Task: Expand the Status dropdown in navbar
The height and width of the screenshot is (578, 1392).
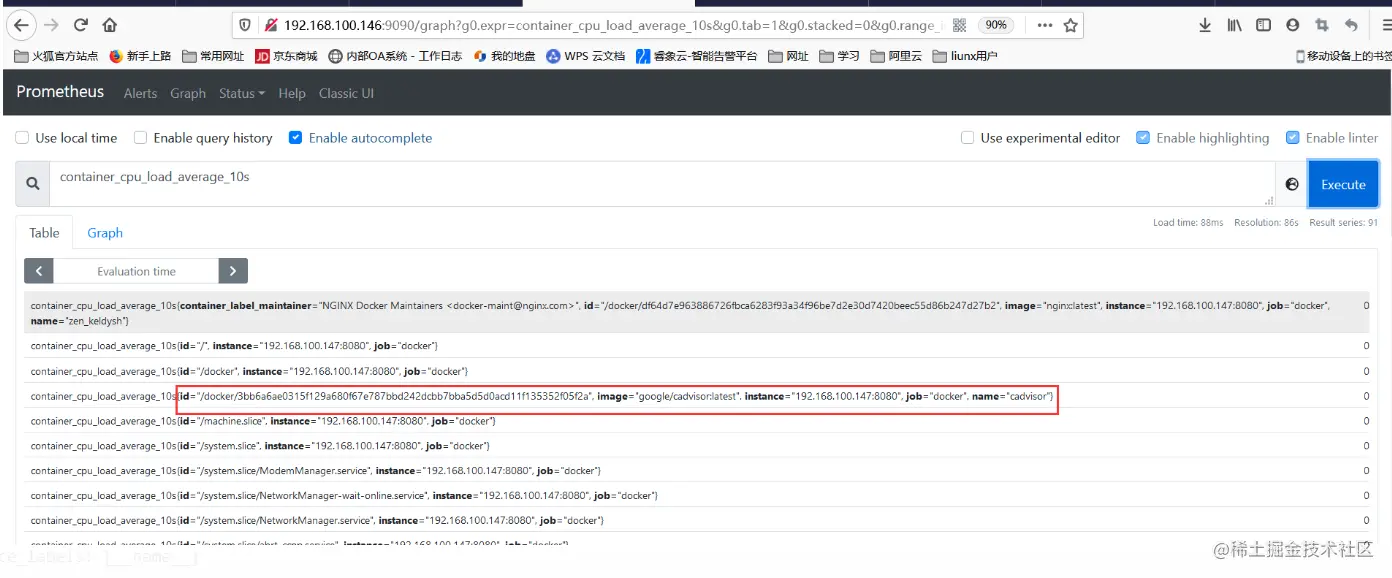Action: [242, 93]
